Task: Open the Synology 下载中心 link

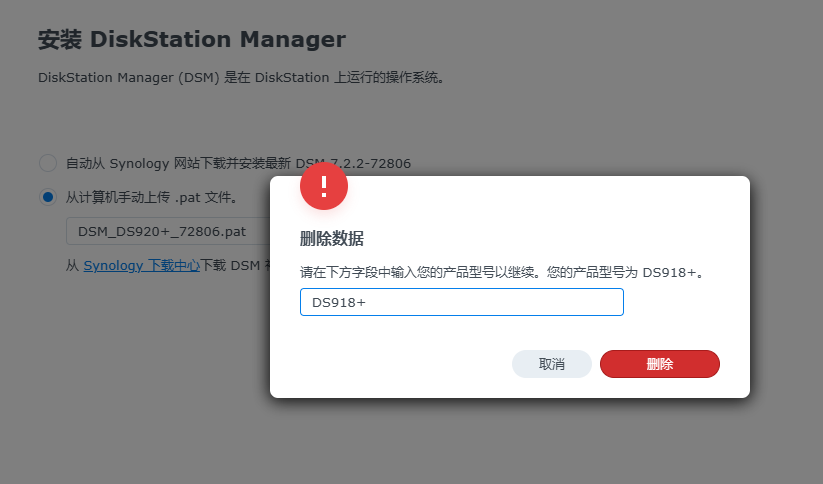Action: (x=142, y=266)
